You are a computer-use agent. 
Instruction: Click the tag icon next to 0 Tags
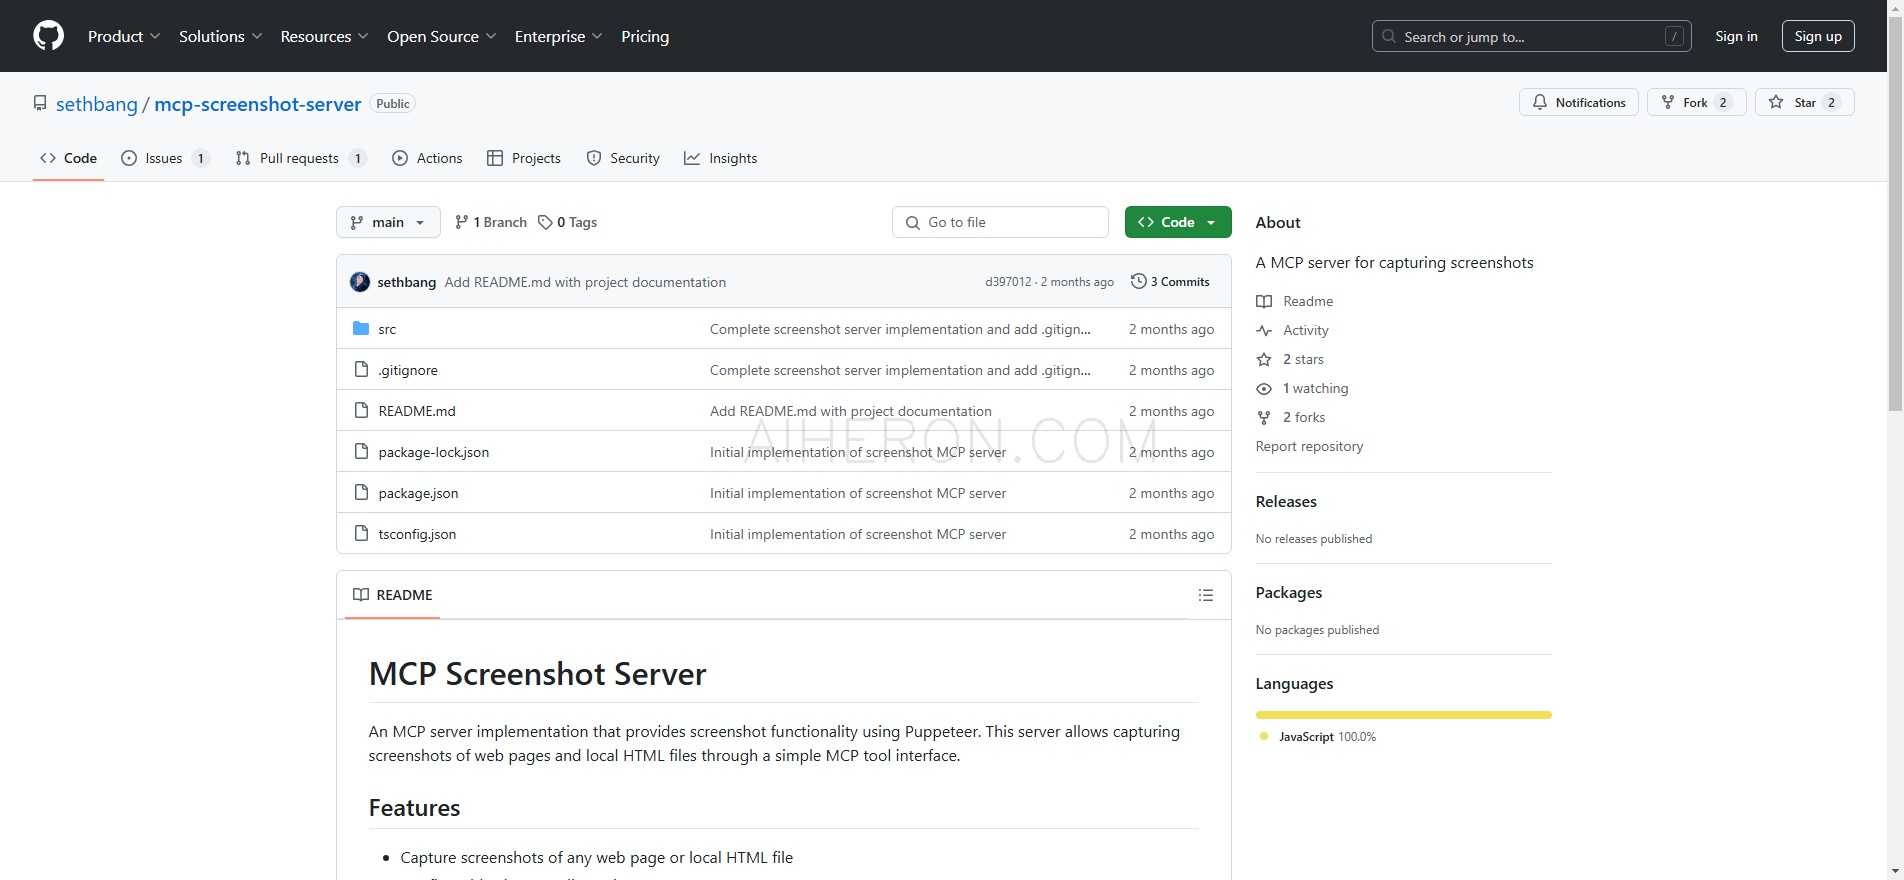(x=545, y=222)
